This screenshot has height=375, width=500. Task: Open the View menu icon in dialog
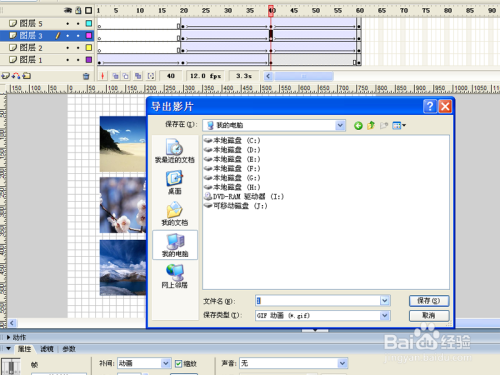pos(399,125)
